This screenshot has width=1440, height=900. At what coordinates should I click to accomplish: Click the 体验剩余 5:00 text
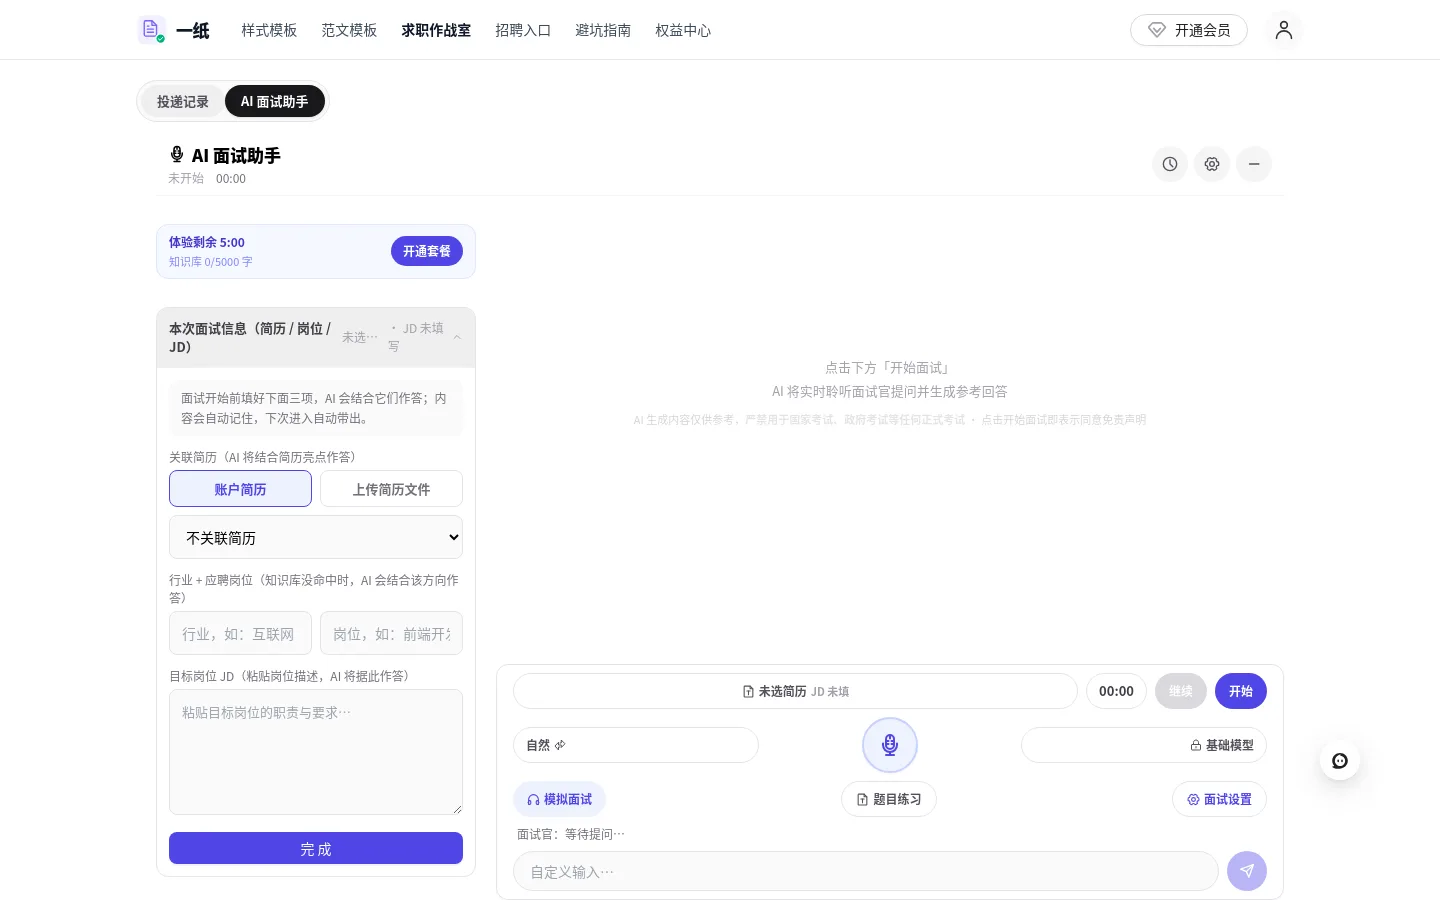pos(207,242)
